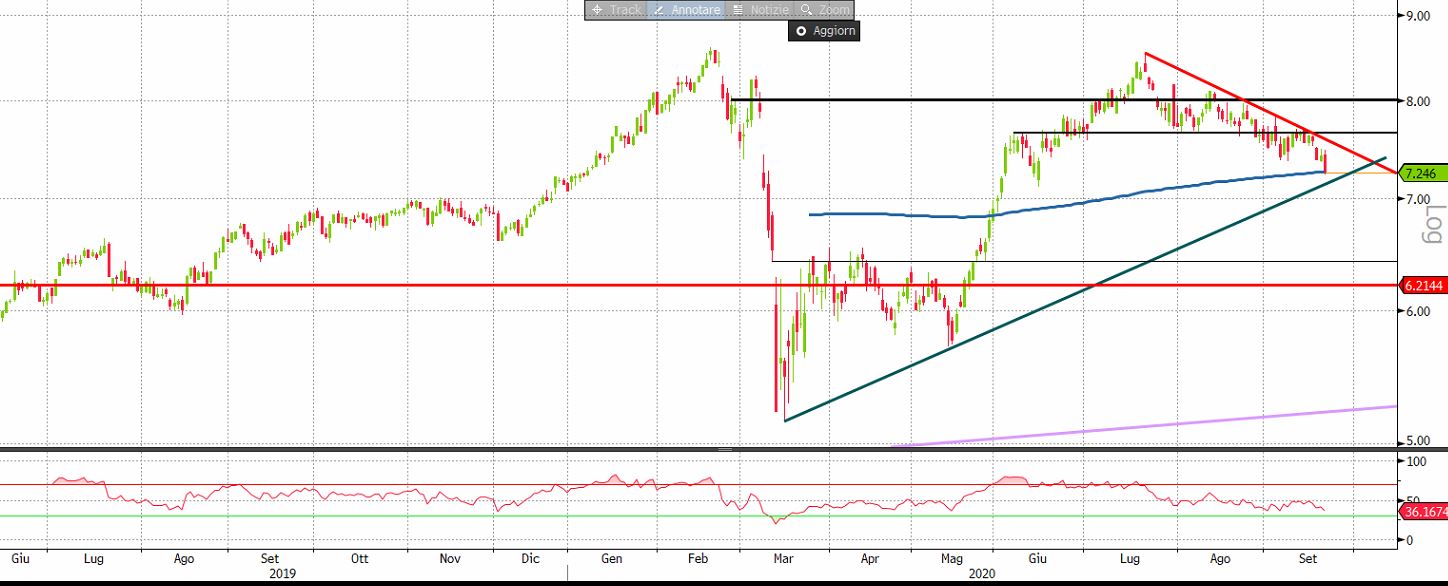Select the Annotare pencil tool
The height and width of the screenshot is (586, 1448).
point(685,10)
